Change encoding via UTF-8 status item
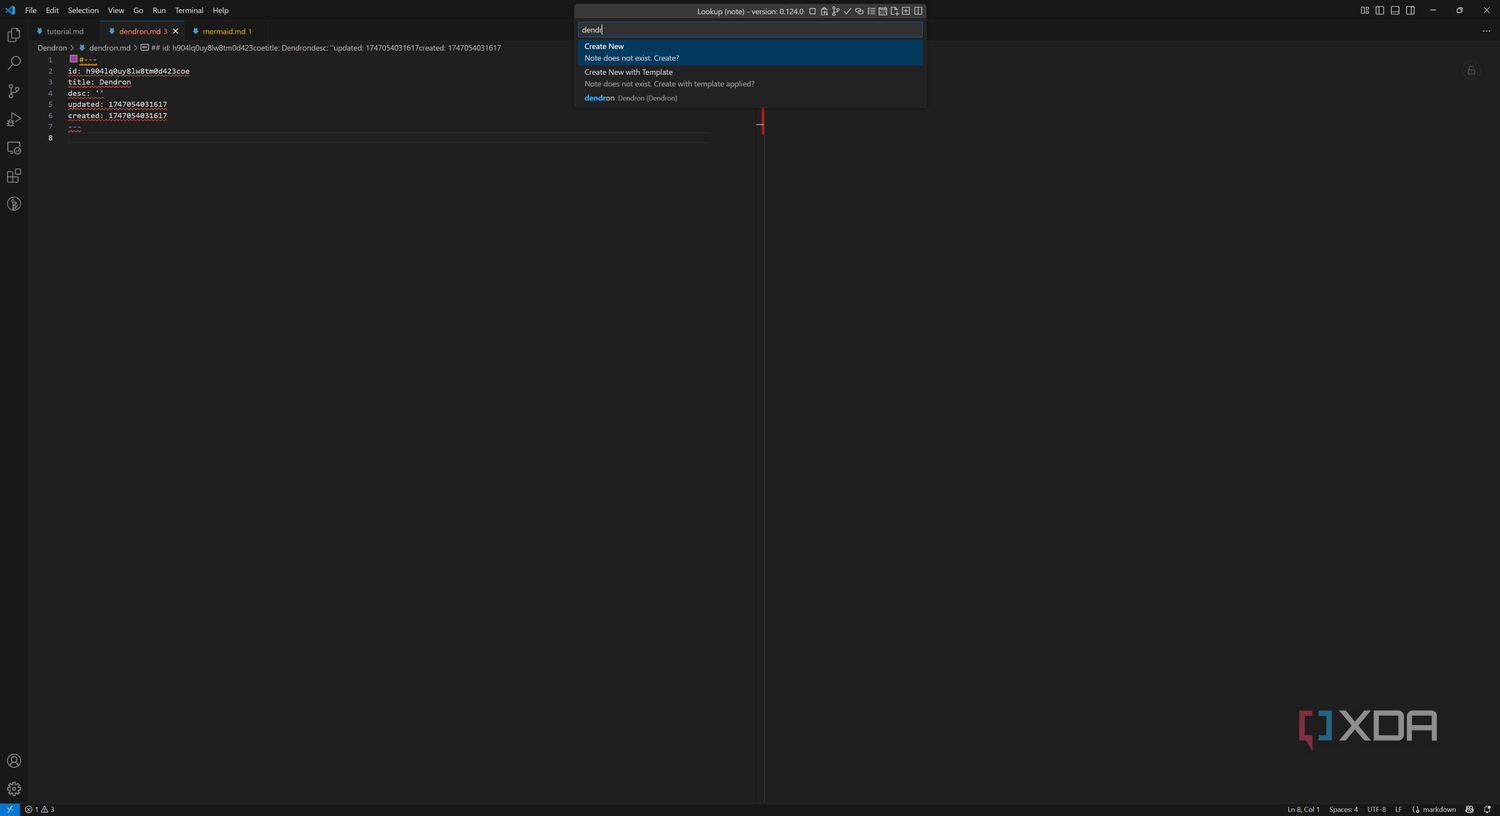 click(1376, 809)
